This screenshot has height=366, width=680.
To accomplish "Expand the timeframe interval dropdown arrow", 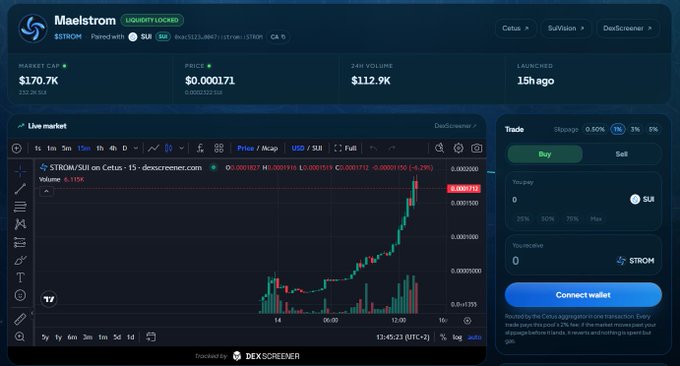I will tap(136, 148).
